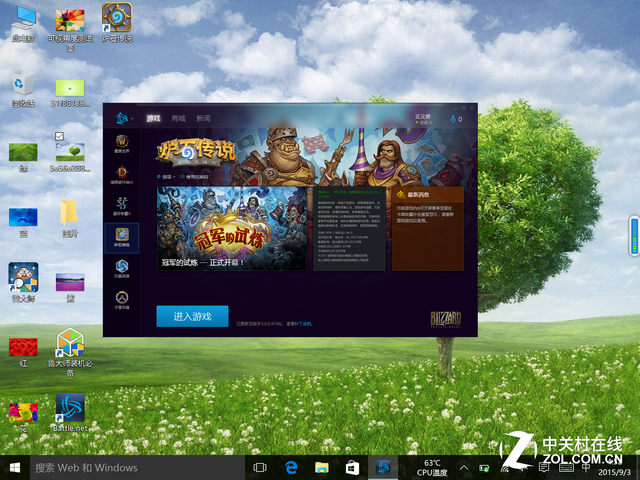Select the 花 colorful flowers image file
The width and height of the screenshot is (640, 480).
[23, 418]
